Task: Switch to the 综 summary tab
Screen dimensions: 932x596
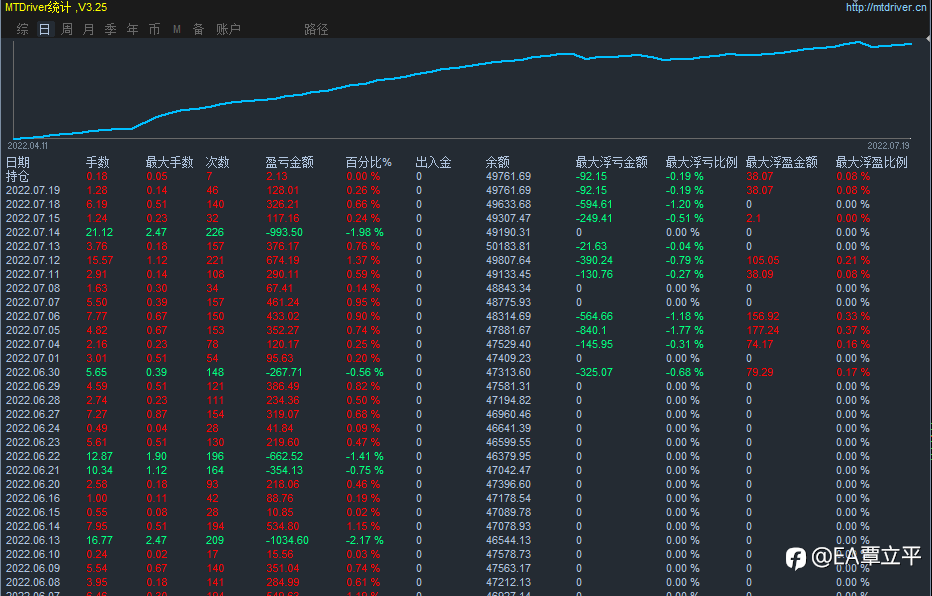Action: pos(23,29)
